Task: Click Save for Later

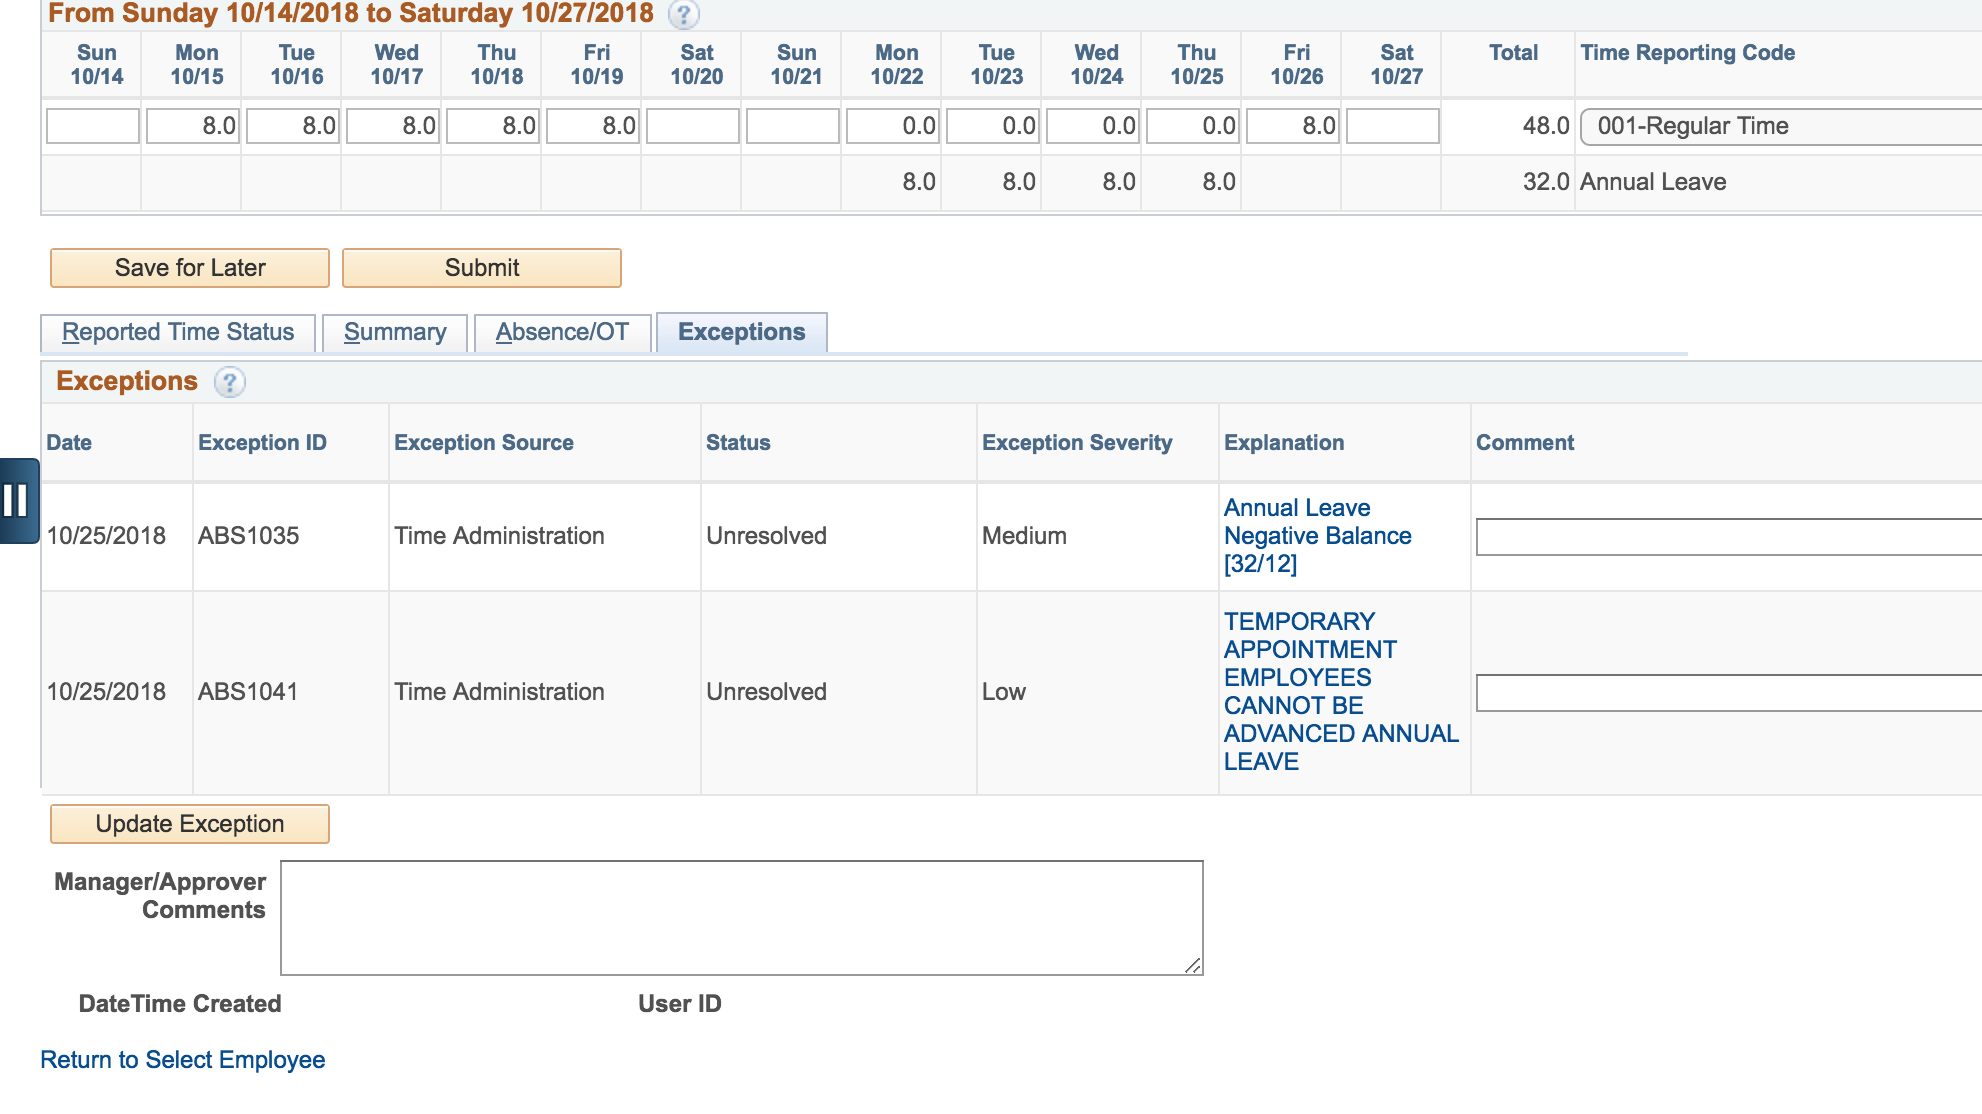Action: click(x=189, y=267)
